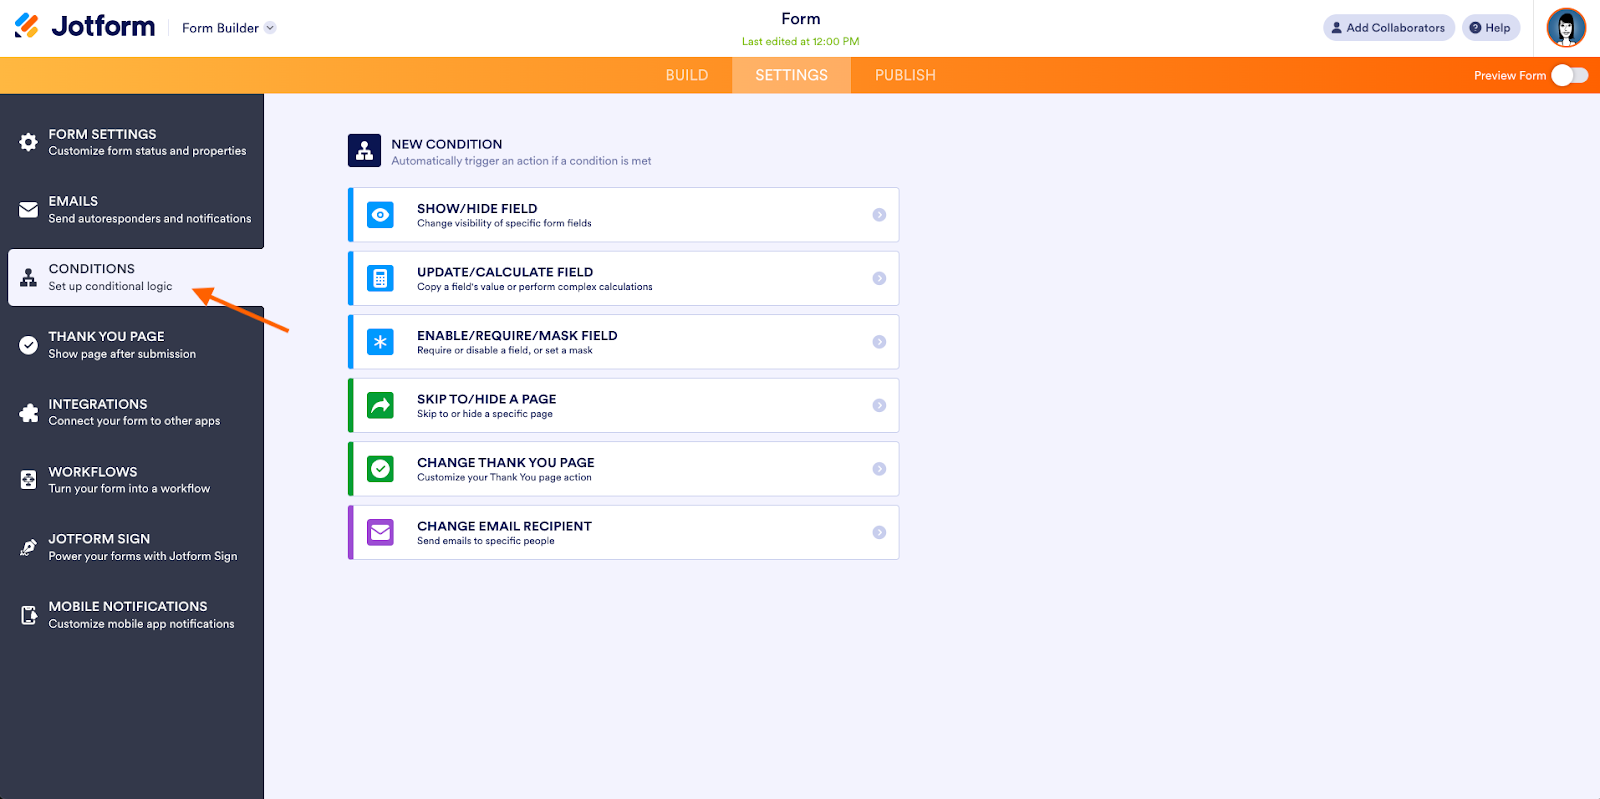Screen dimensions: 1600x799
Task: Open the Form Builder dropdown
Action: [229, 28]
